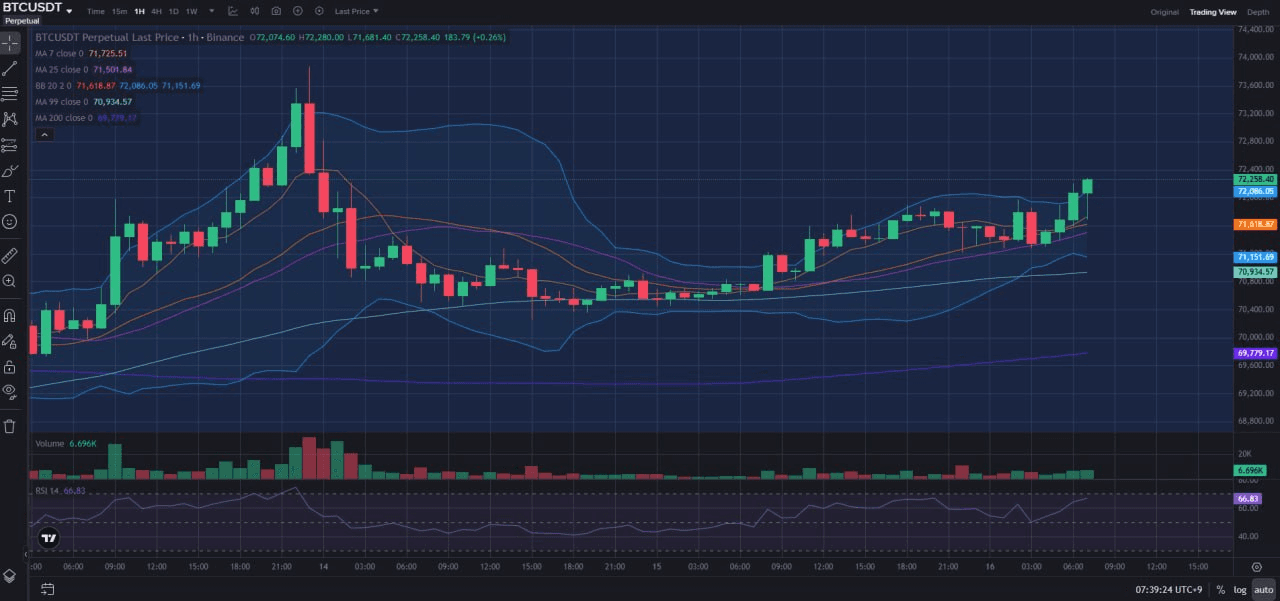Click the MA 99 close indicator legend
Viewport: 1280px width, 601px height.
pos(84,102)
